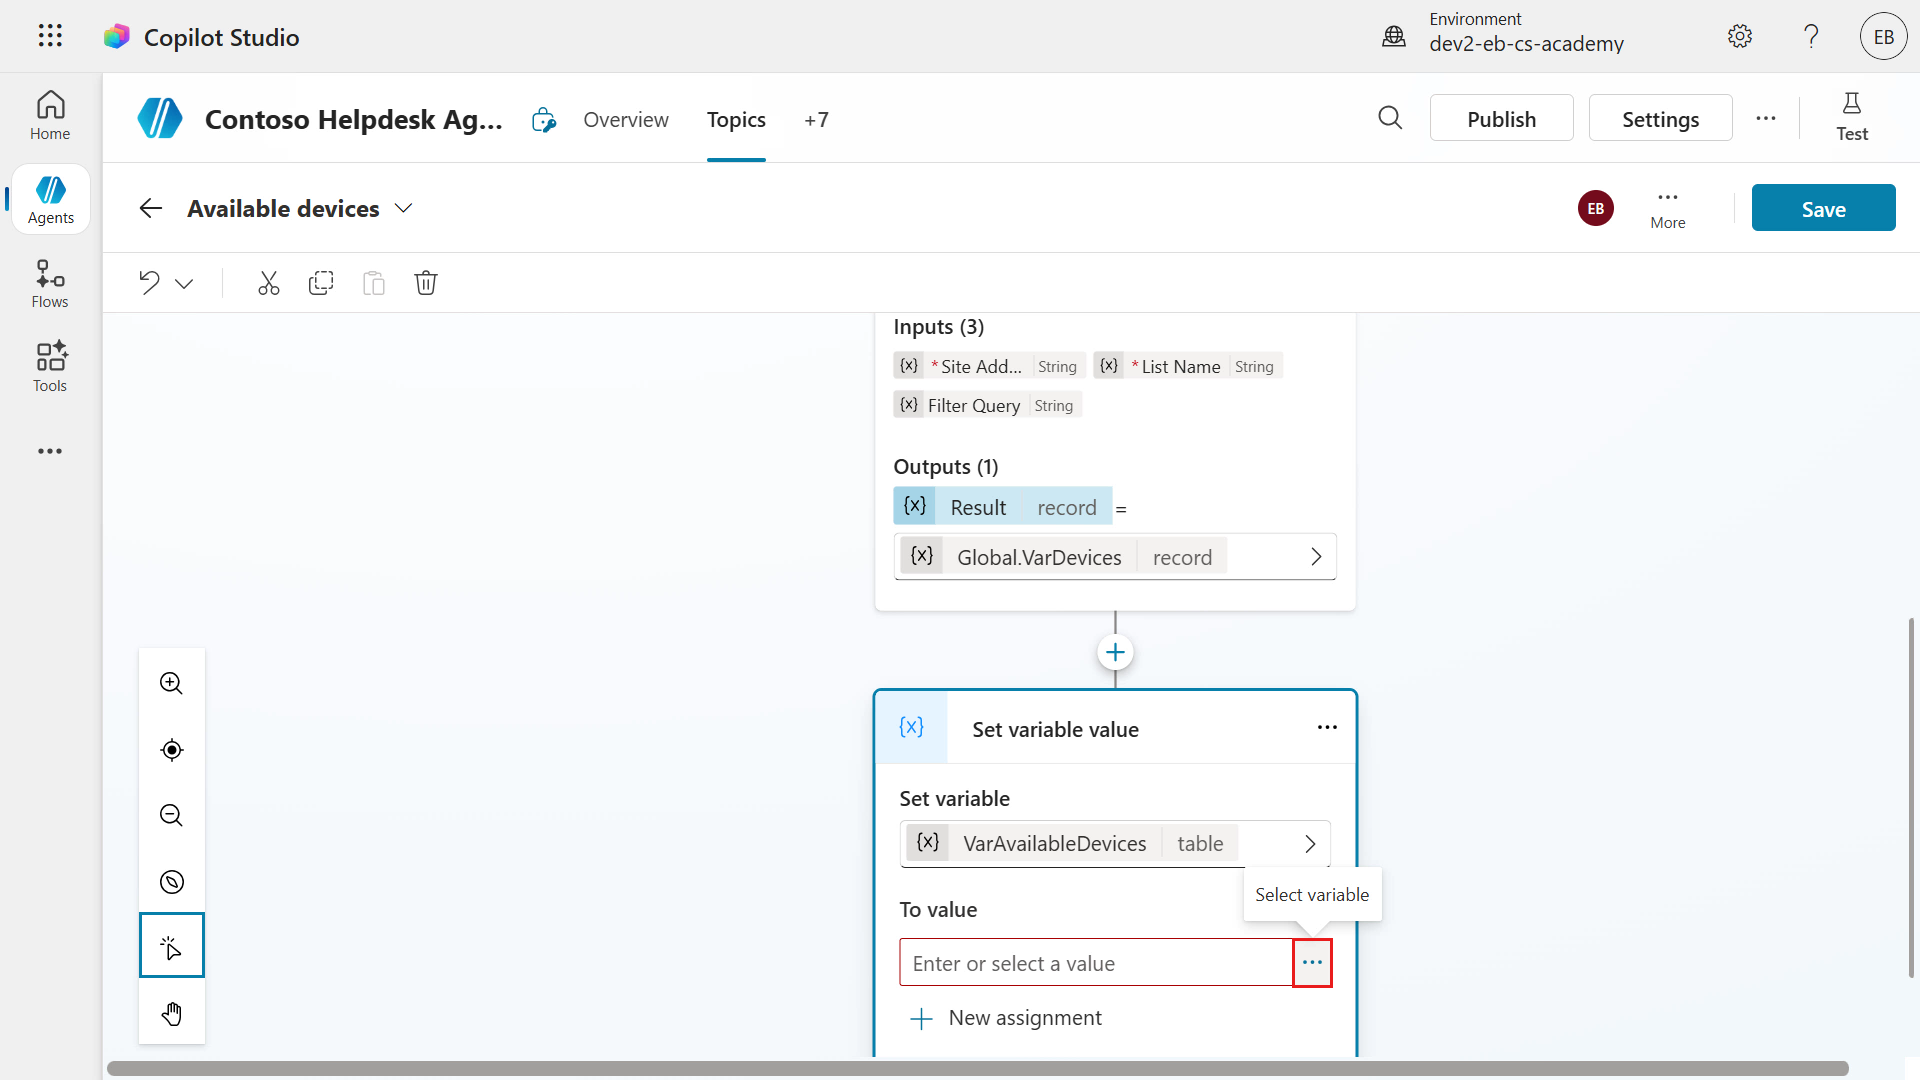Open the Test pane
Viewport: 1920px width, 1080px height.
1852,117
